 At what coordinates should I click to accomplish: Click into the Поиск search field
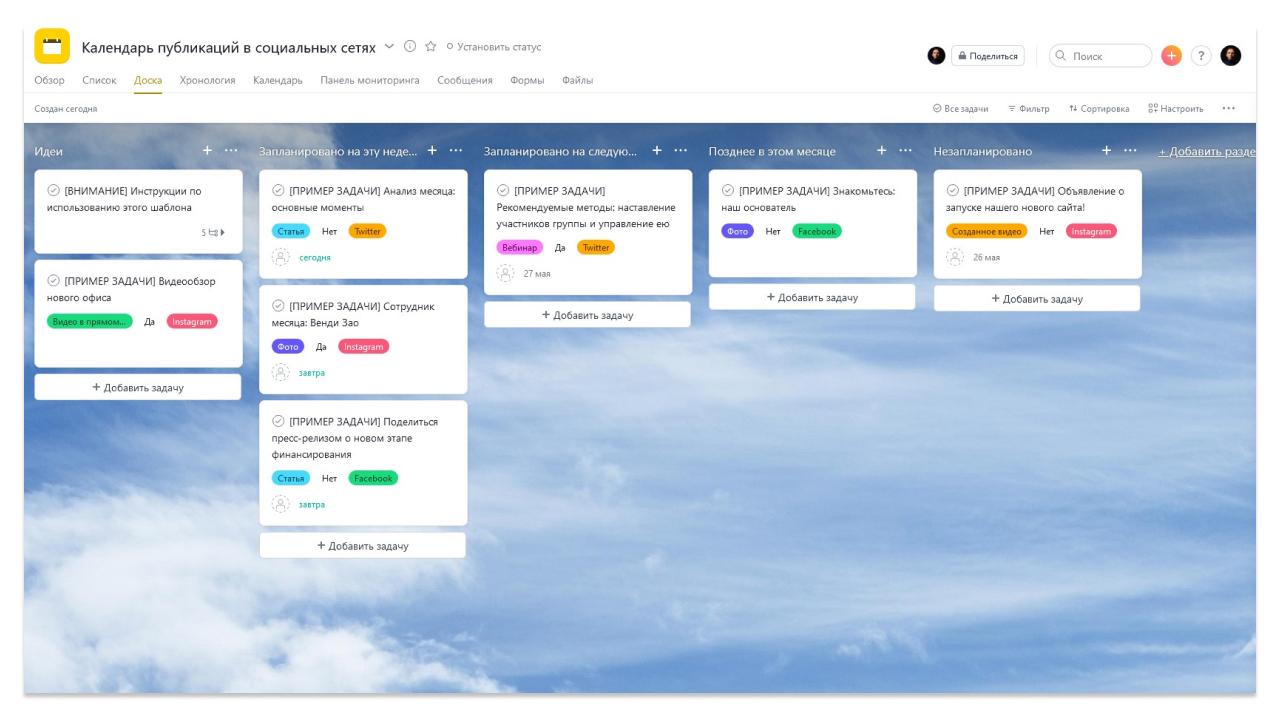click(x=1105, y=56)
